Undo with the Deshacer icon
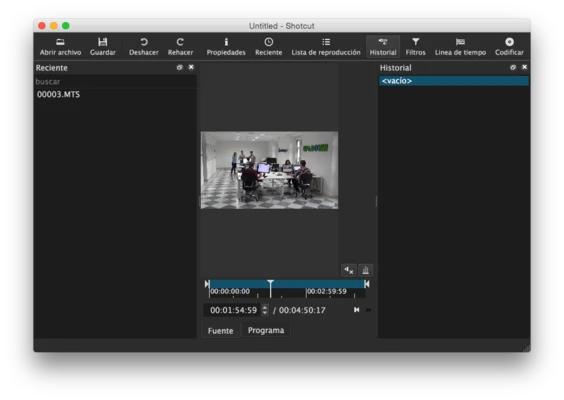564x400 pixels. pos(144,47)
